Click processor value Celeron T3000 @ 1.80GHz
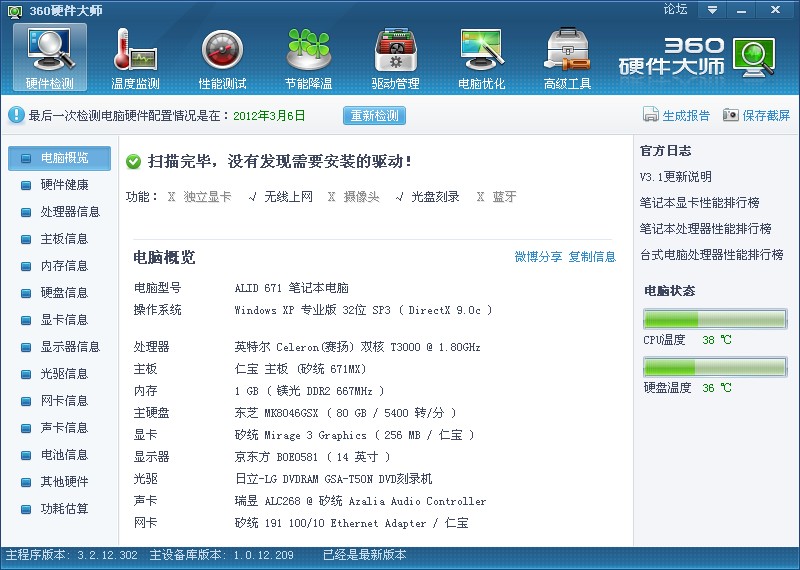 point(357,347)
